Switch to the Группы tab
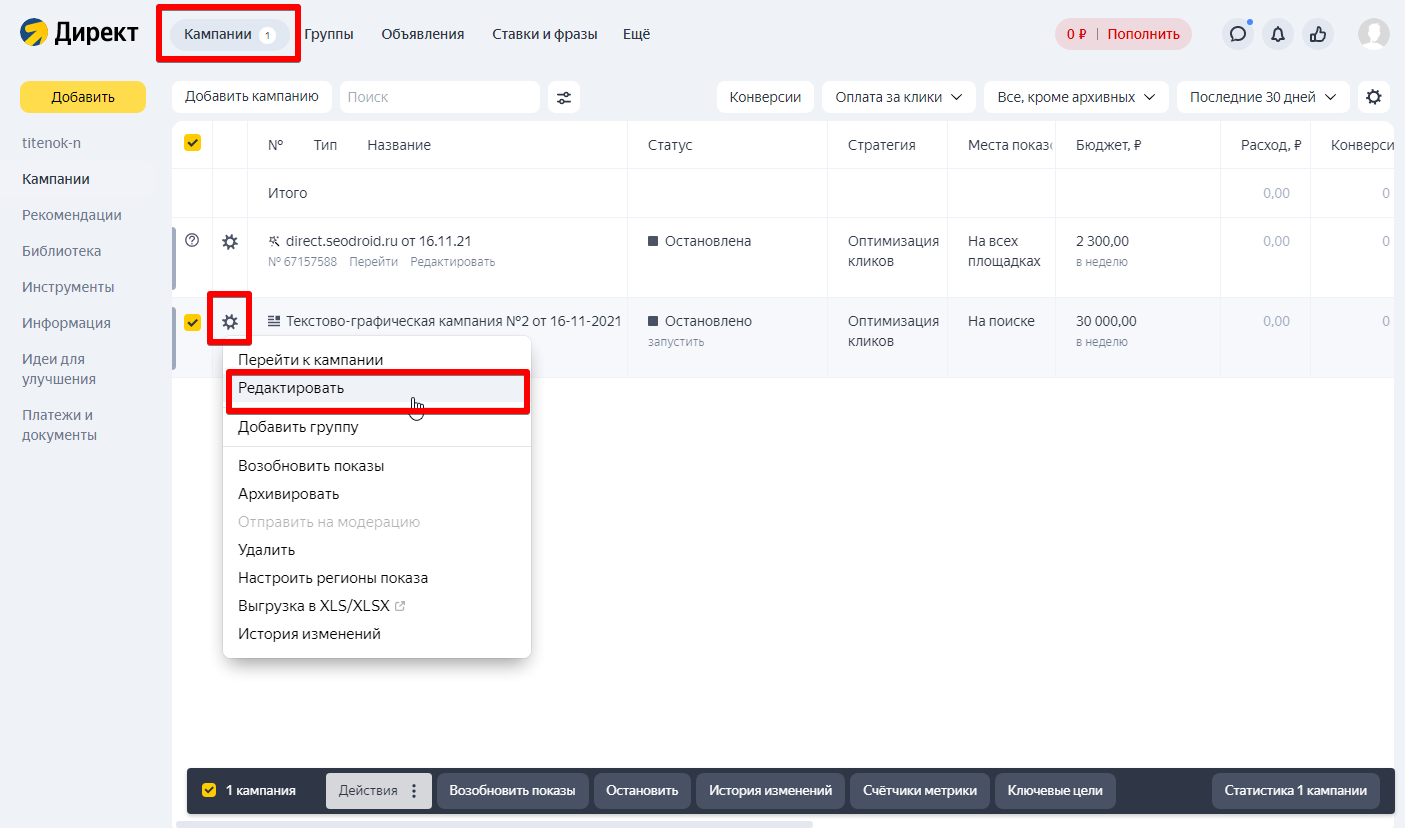 pos(329,34)
